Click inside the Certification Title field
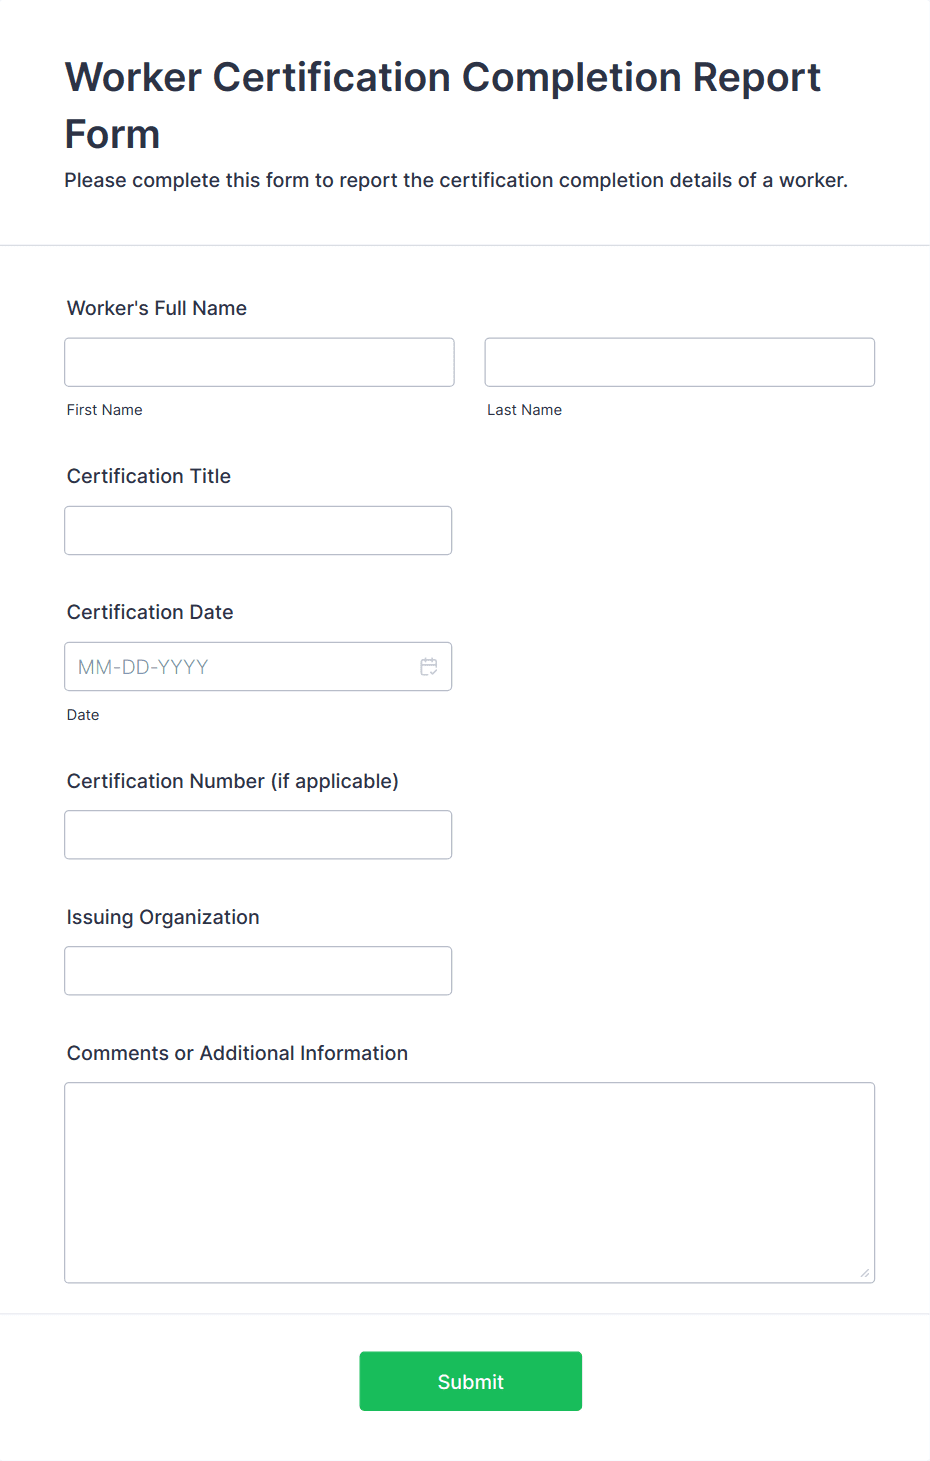Viewport: 930px width, 1461px height. click(258, 530)
